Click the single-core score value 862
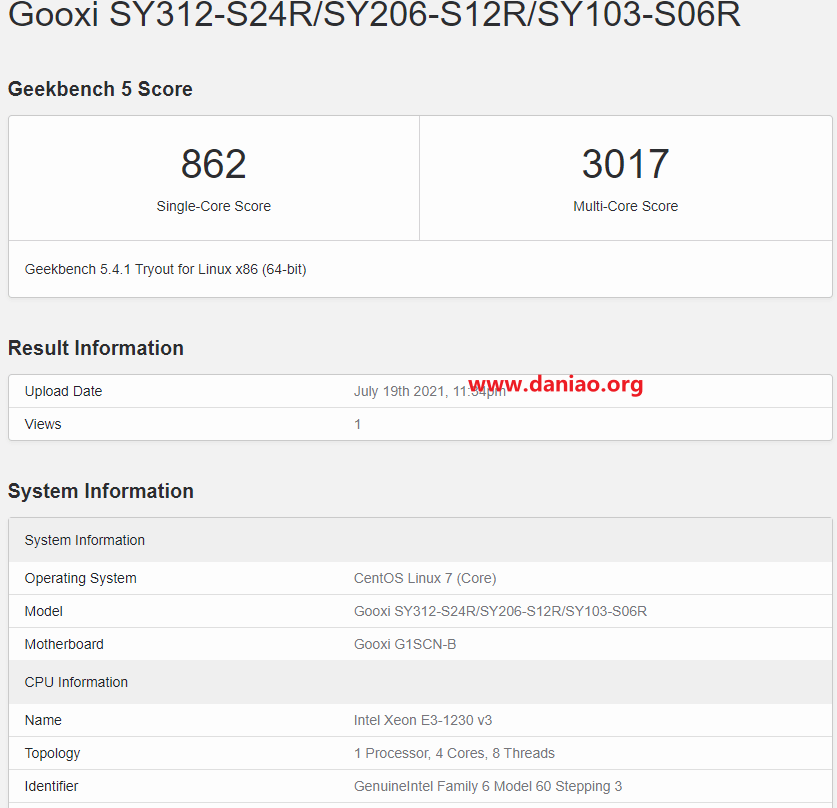837x808 pixels. (x=214, y=163)
